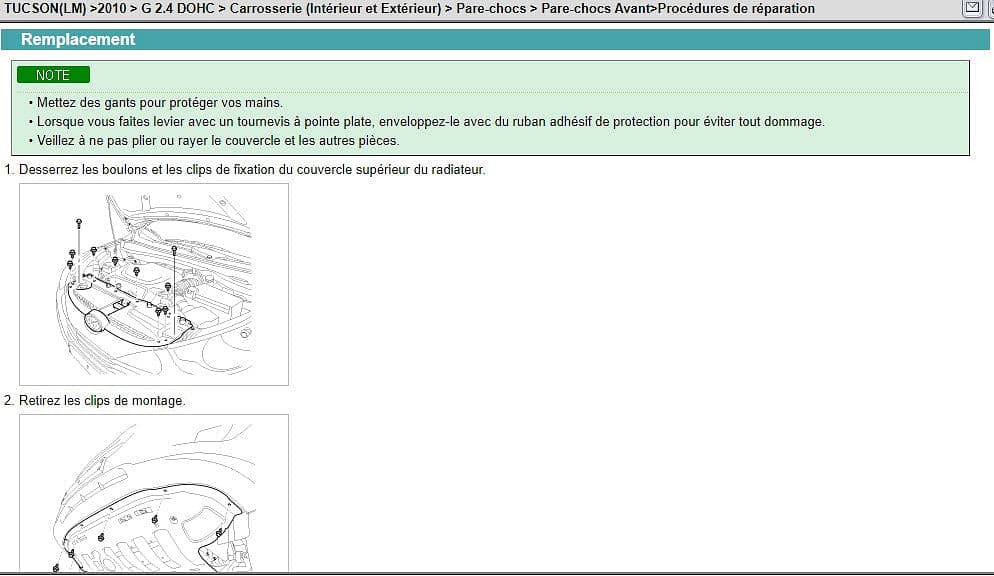Click the flat-tip screwdriver note line
This screenshot has width=994, height=576.
coord(430,122)
